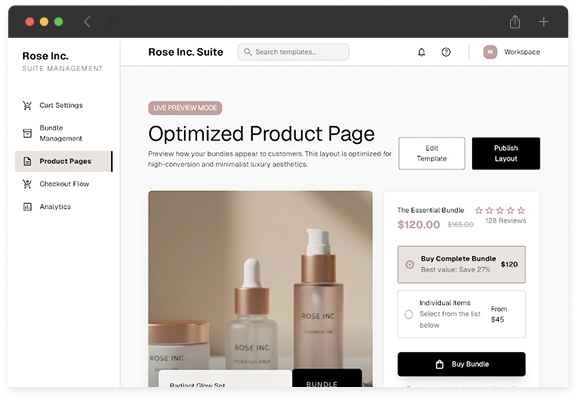This screenshot has height=400, width=579.
Task: Click the Optimized Product Page heading
Action: (x=261, y=134)
